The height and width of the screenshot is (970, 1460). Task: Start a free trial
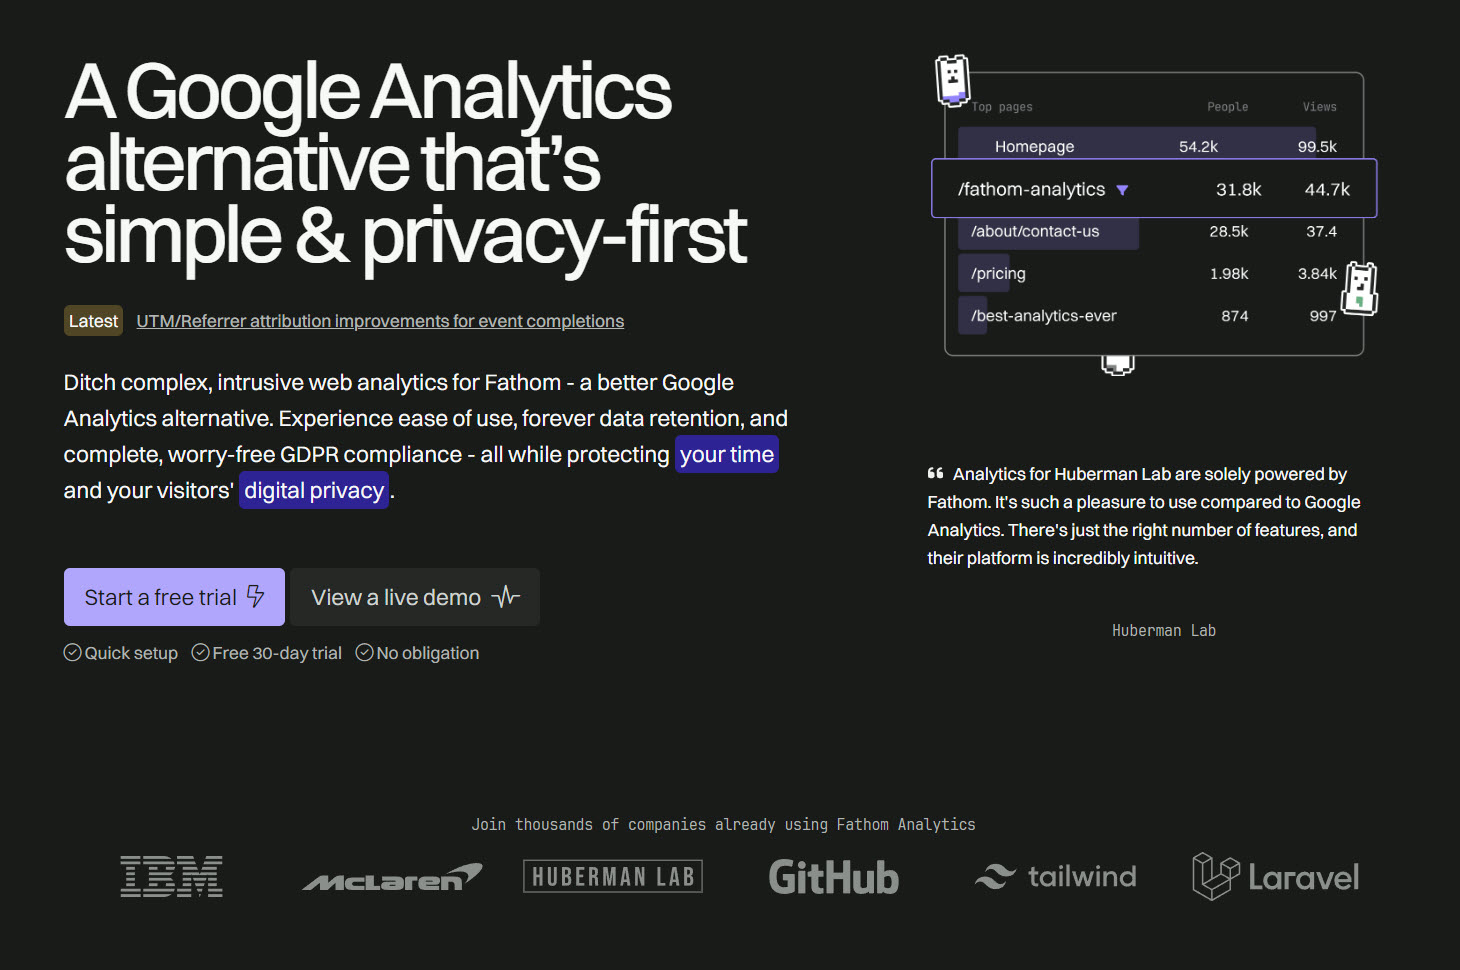click(x=174, y=597)
